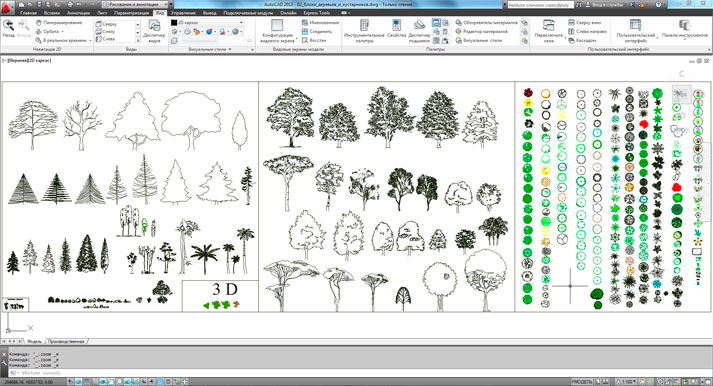713x386 pixels.
Task: Toggle РМОДЕЛЬ model space button
Action: click(582, 382)
